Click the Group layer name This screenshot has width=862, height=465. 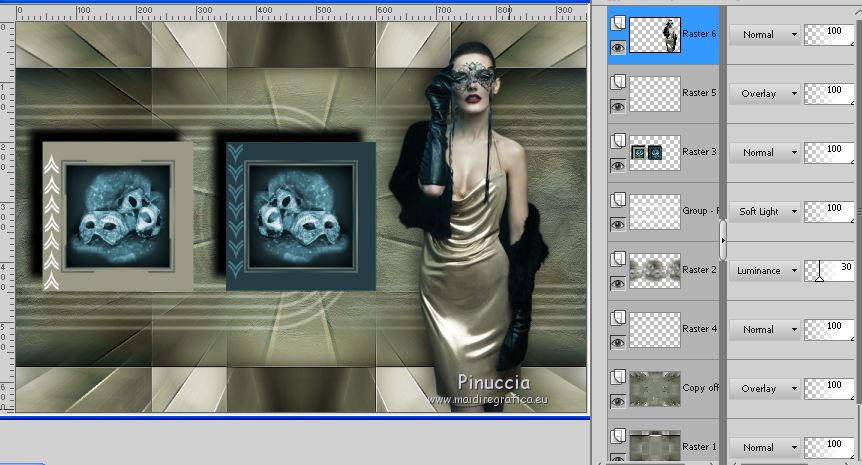[700, 211]
